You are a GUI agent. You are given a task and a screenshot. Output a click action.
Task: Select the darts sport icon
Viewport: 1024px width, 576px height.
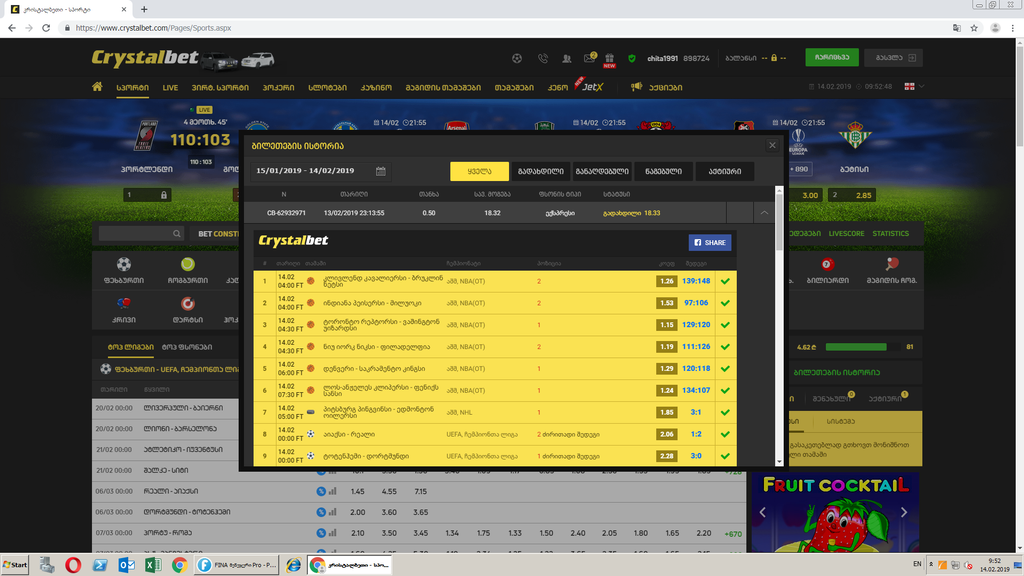[187, 304]
